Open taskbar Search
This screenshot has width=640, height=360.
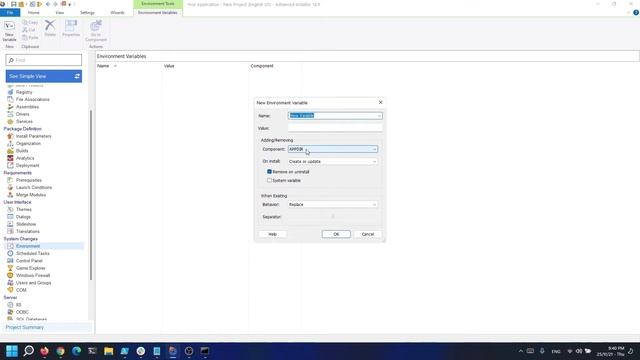point(28,351)
